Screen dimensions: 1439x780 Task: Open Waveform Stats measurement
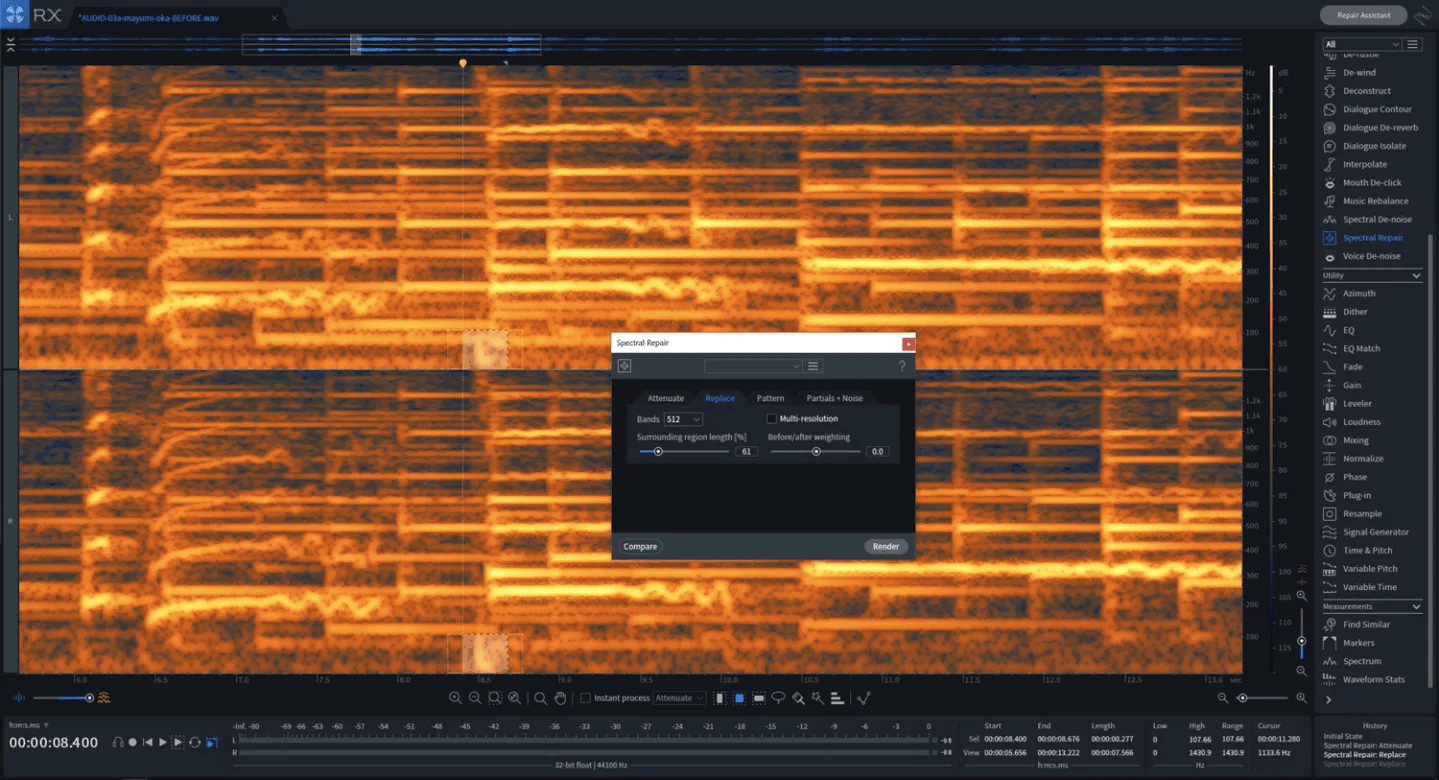pos(1373,679)
